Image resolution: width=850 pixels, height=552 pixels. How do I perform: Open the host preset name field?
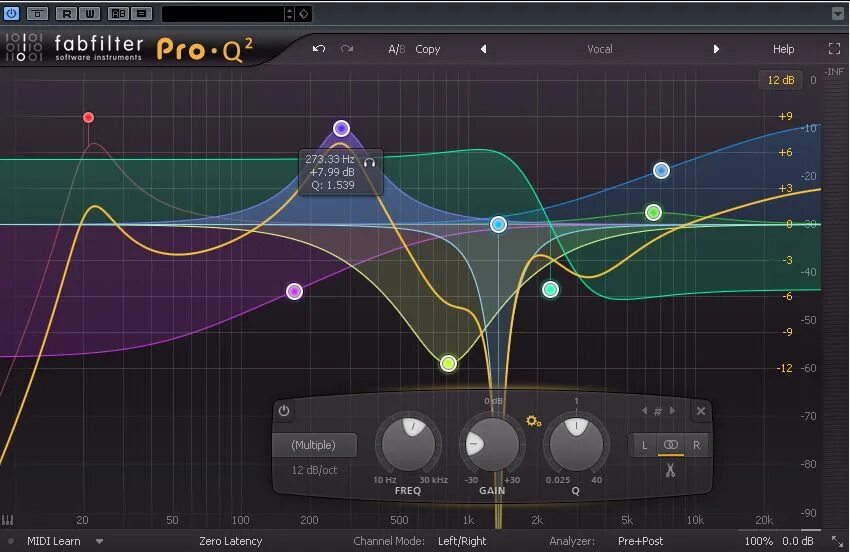[x=223, y=14]
